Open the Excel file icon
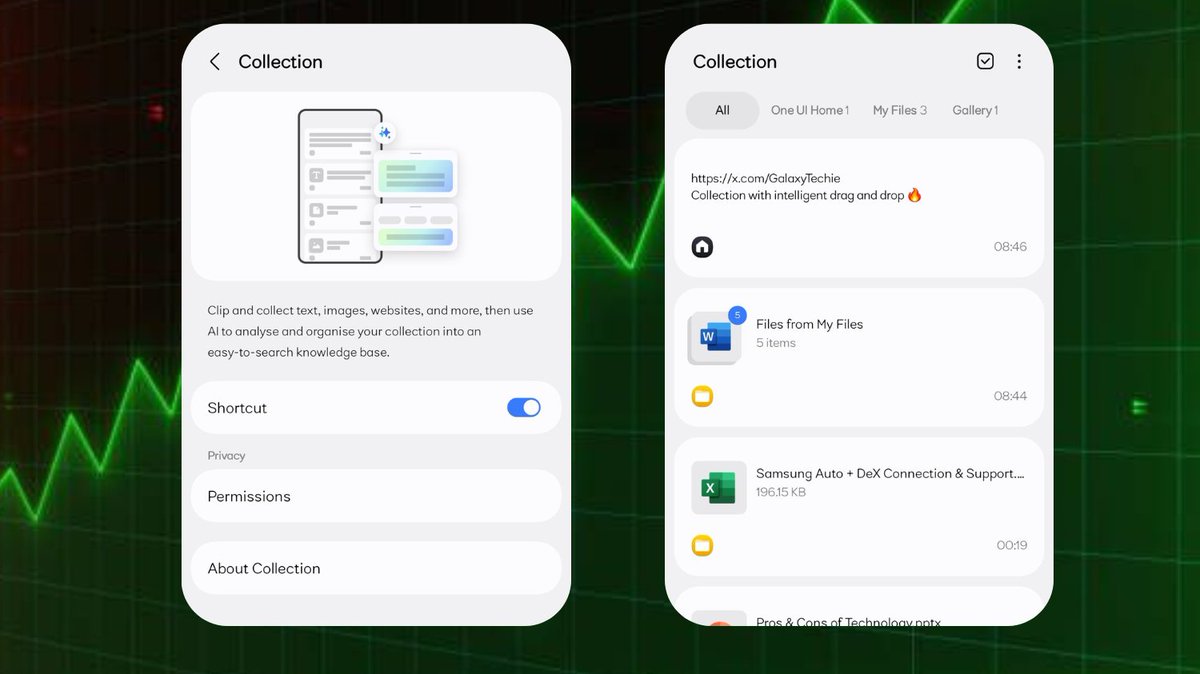The width and height of the screenshot is (1200, 674). 719,488
